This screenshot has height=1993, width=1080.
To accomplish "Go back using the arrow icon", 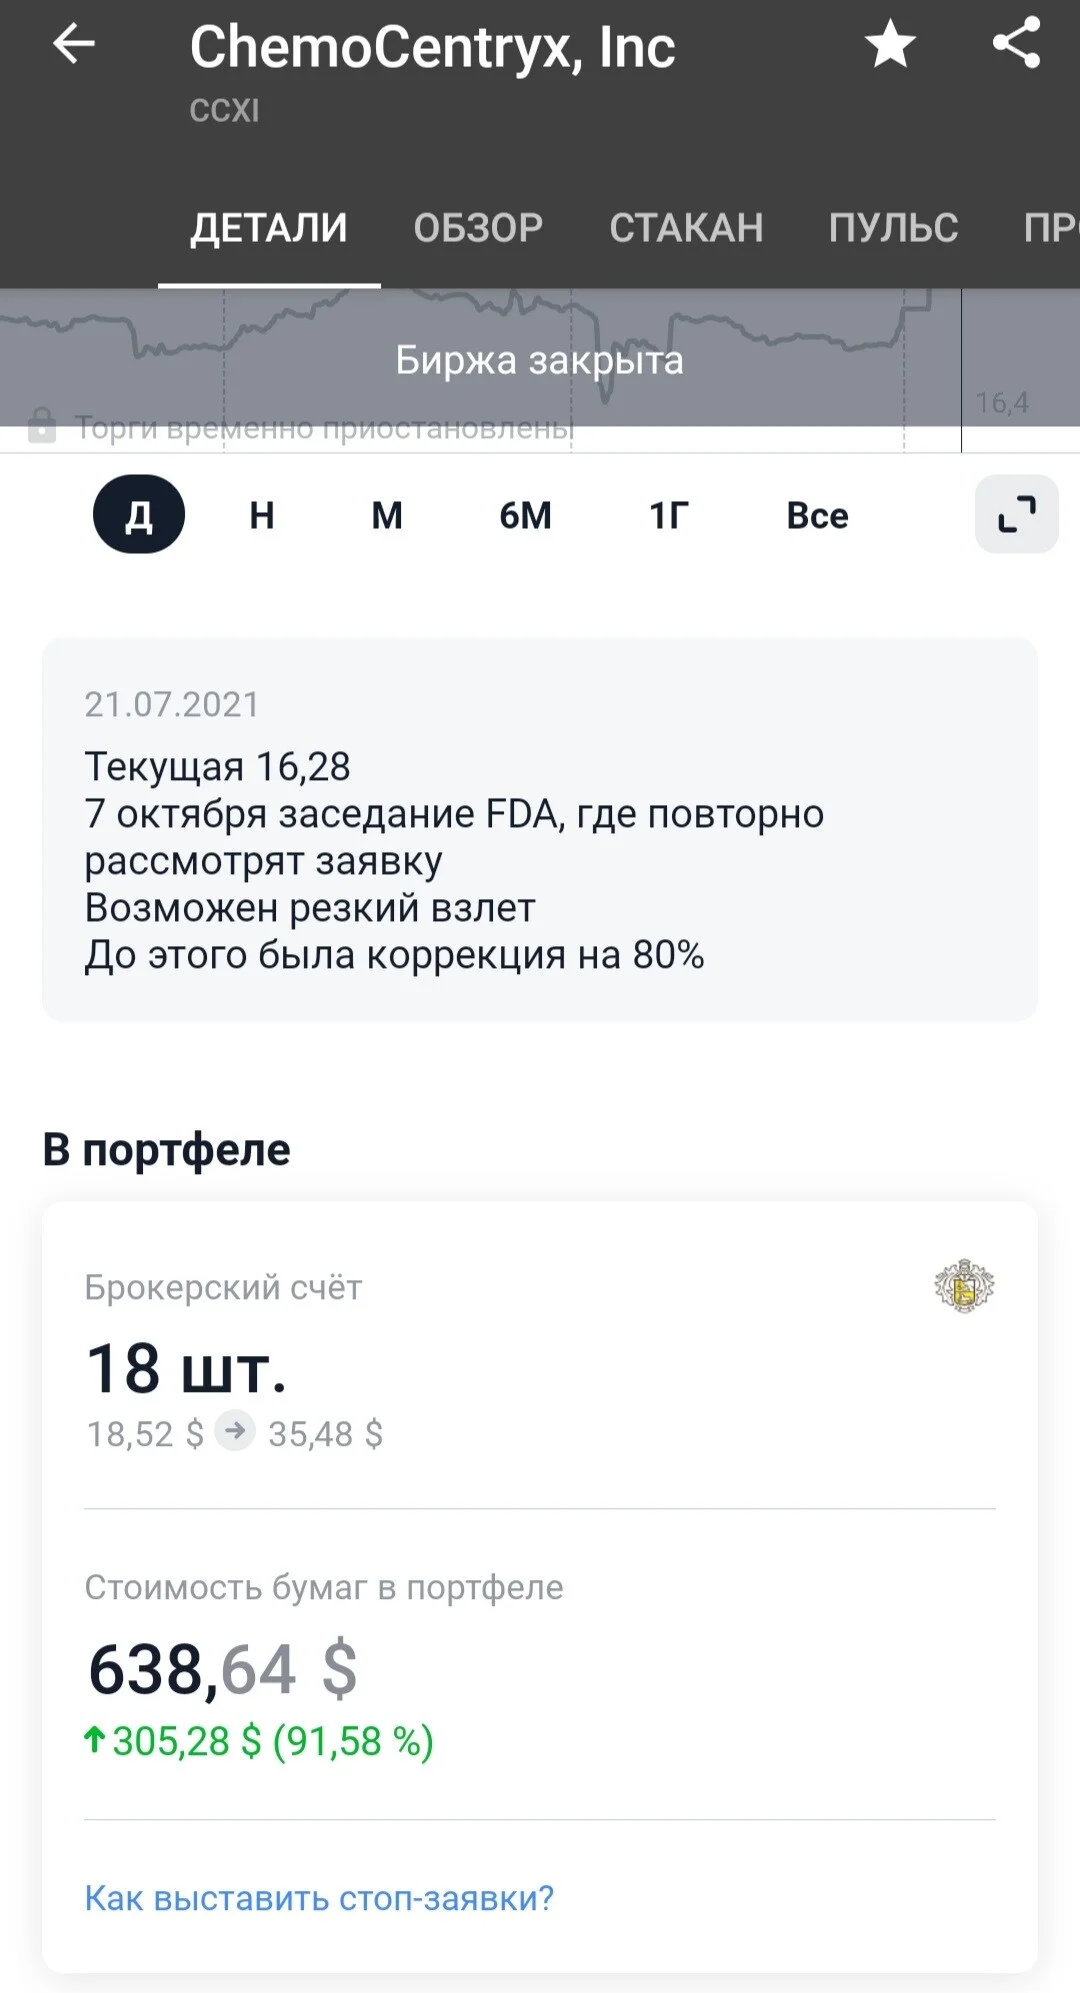I will click(74, 44).
